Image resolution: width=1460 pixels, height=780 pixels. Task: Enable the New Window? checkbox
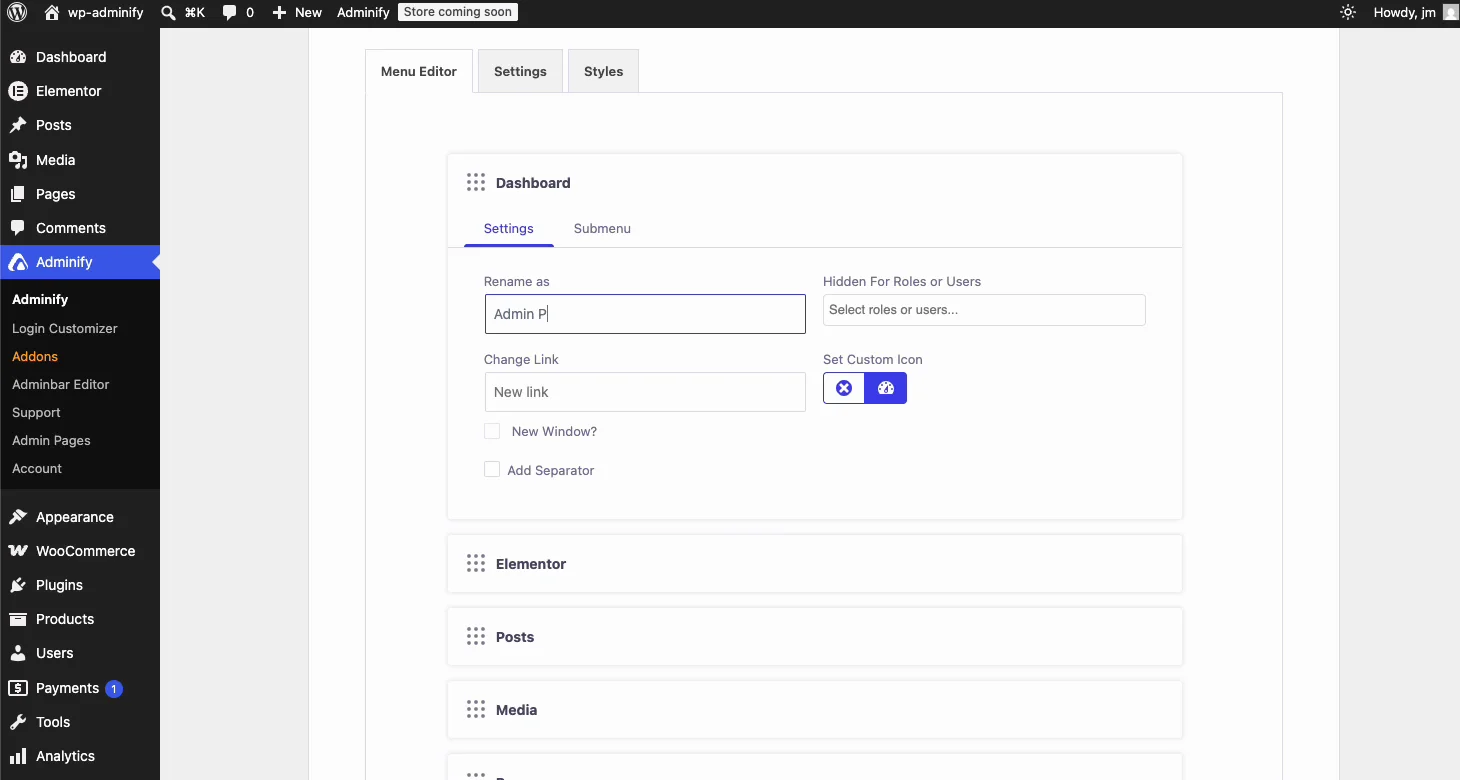pos(492,431)
